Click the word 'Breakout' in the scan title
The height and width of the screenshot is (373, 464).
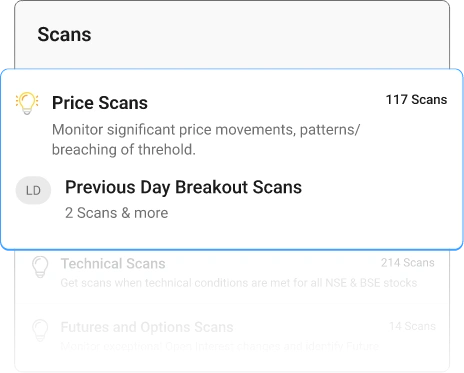(211, 187)
